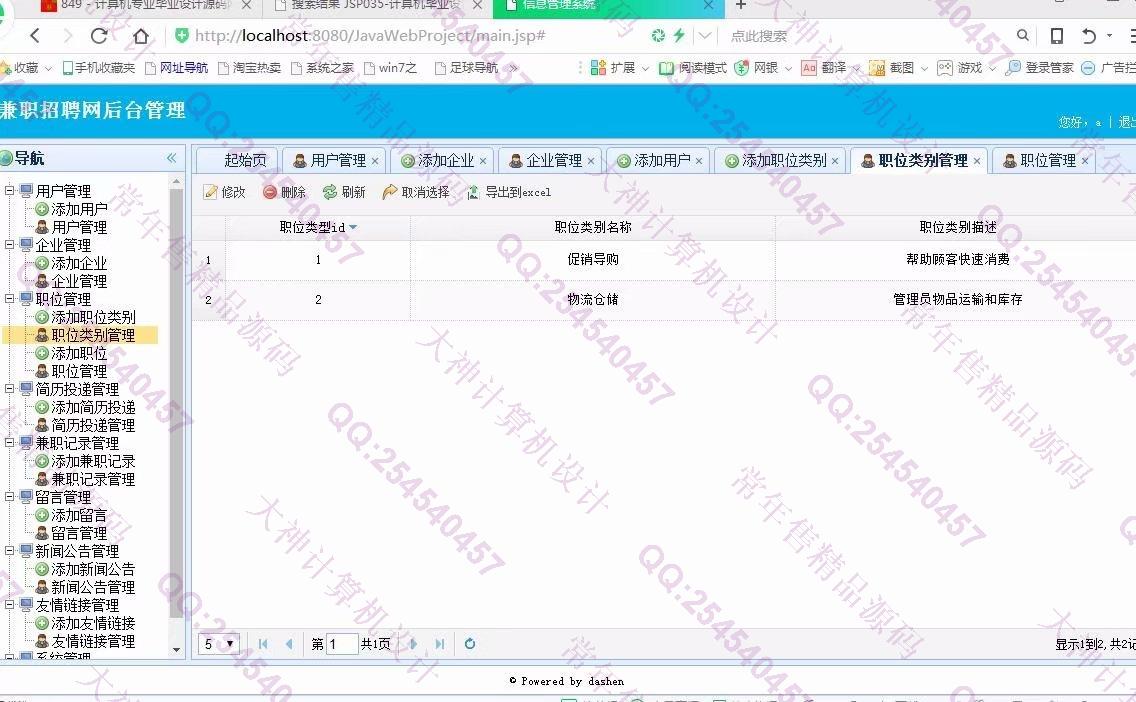Open 网址导航 bookmark
The height and width of the screenshot is (702, 1136).
(x=176, y=67)
